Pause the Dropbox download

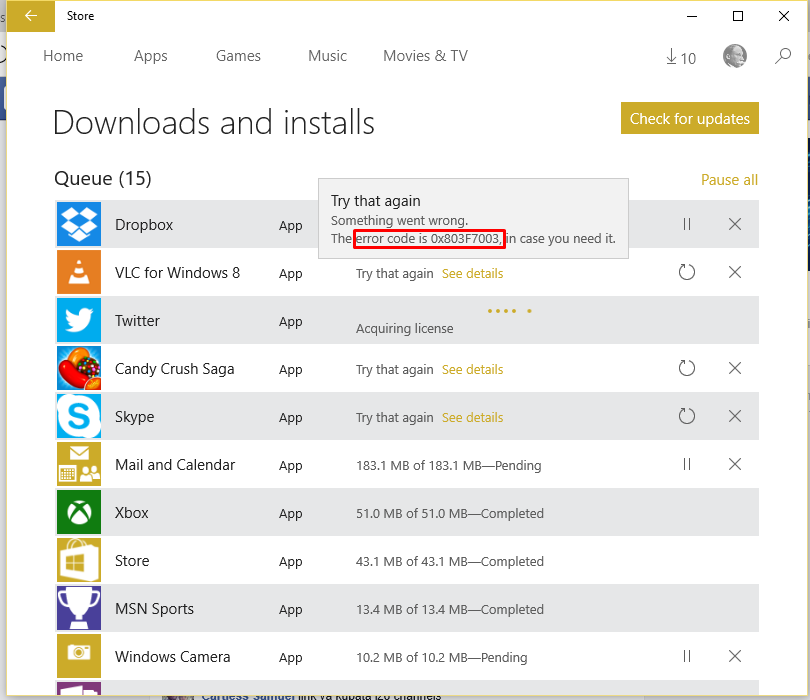[x=687, y=225]
